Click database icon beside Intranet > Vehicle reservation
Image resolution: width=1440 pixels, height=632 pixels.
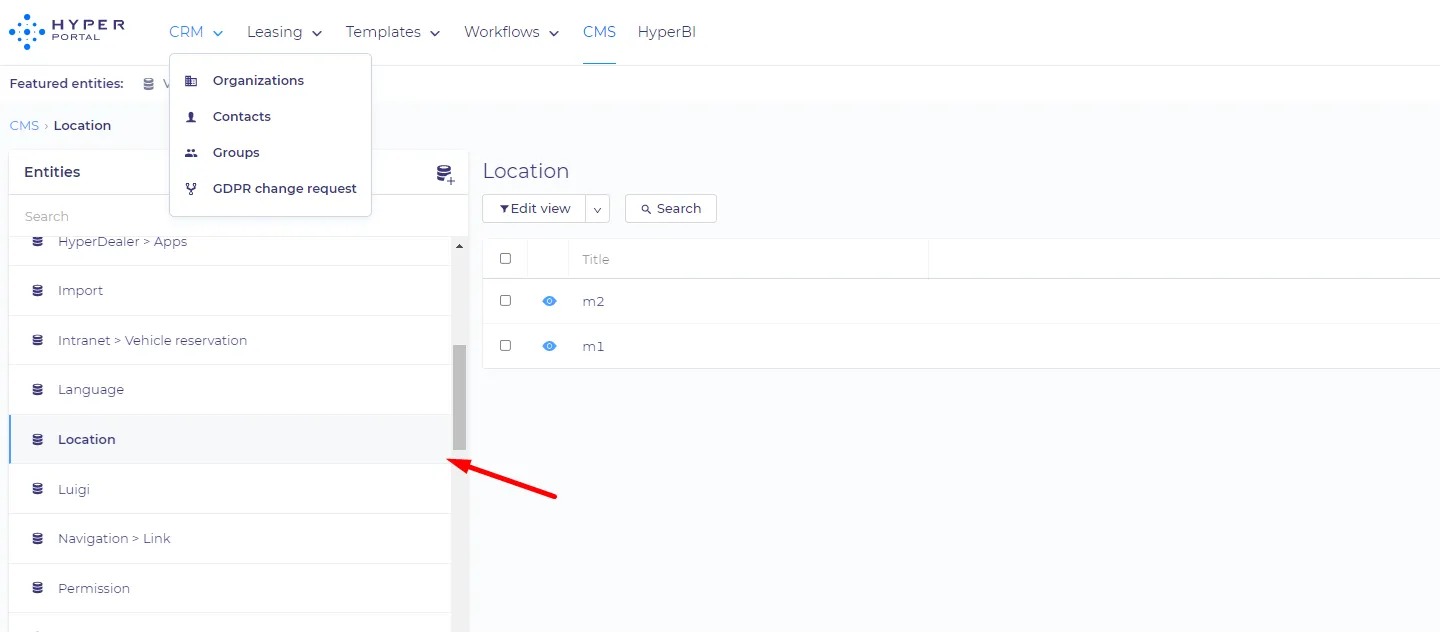pyautogui.click(x=38, y=341)
